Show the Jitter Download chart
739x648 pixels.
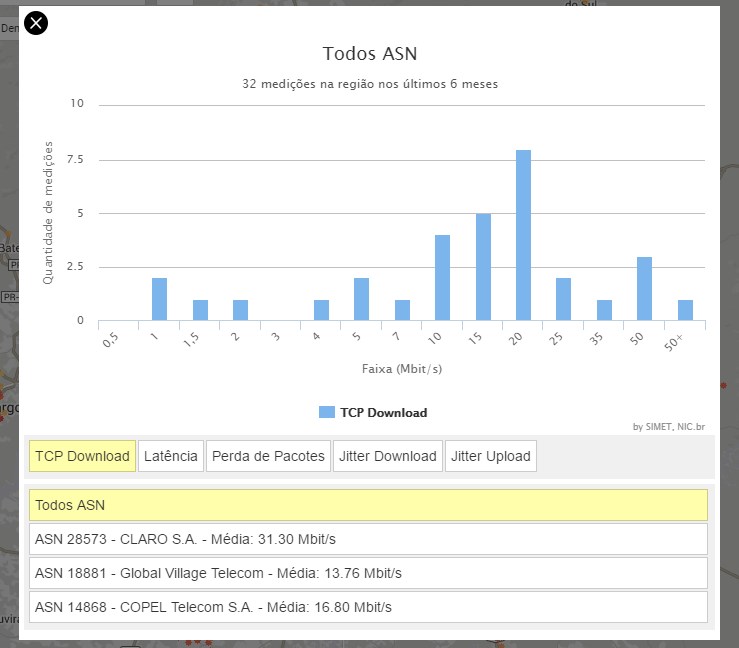(x=387, y=456)
